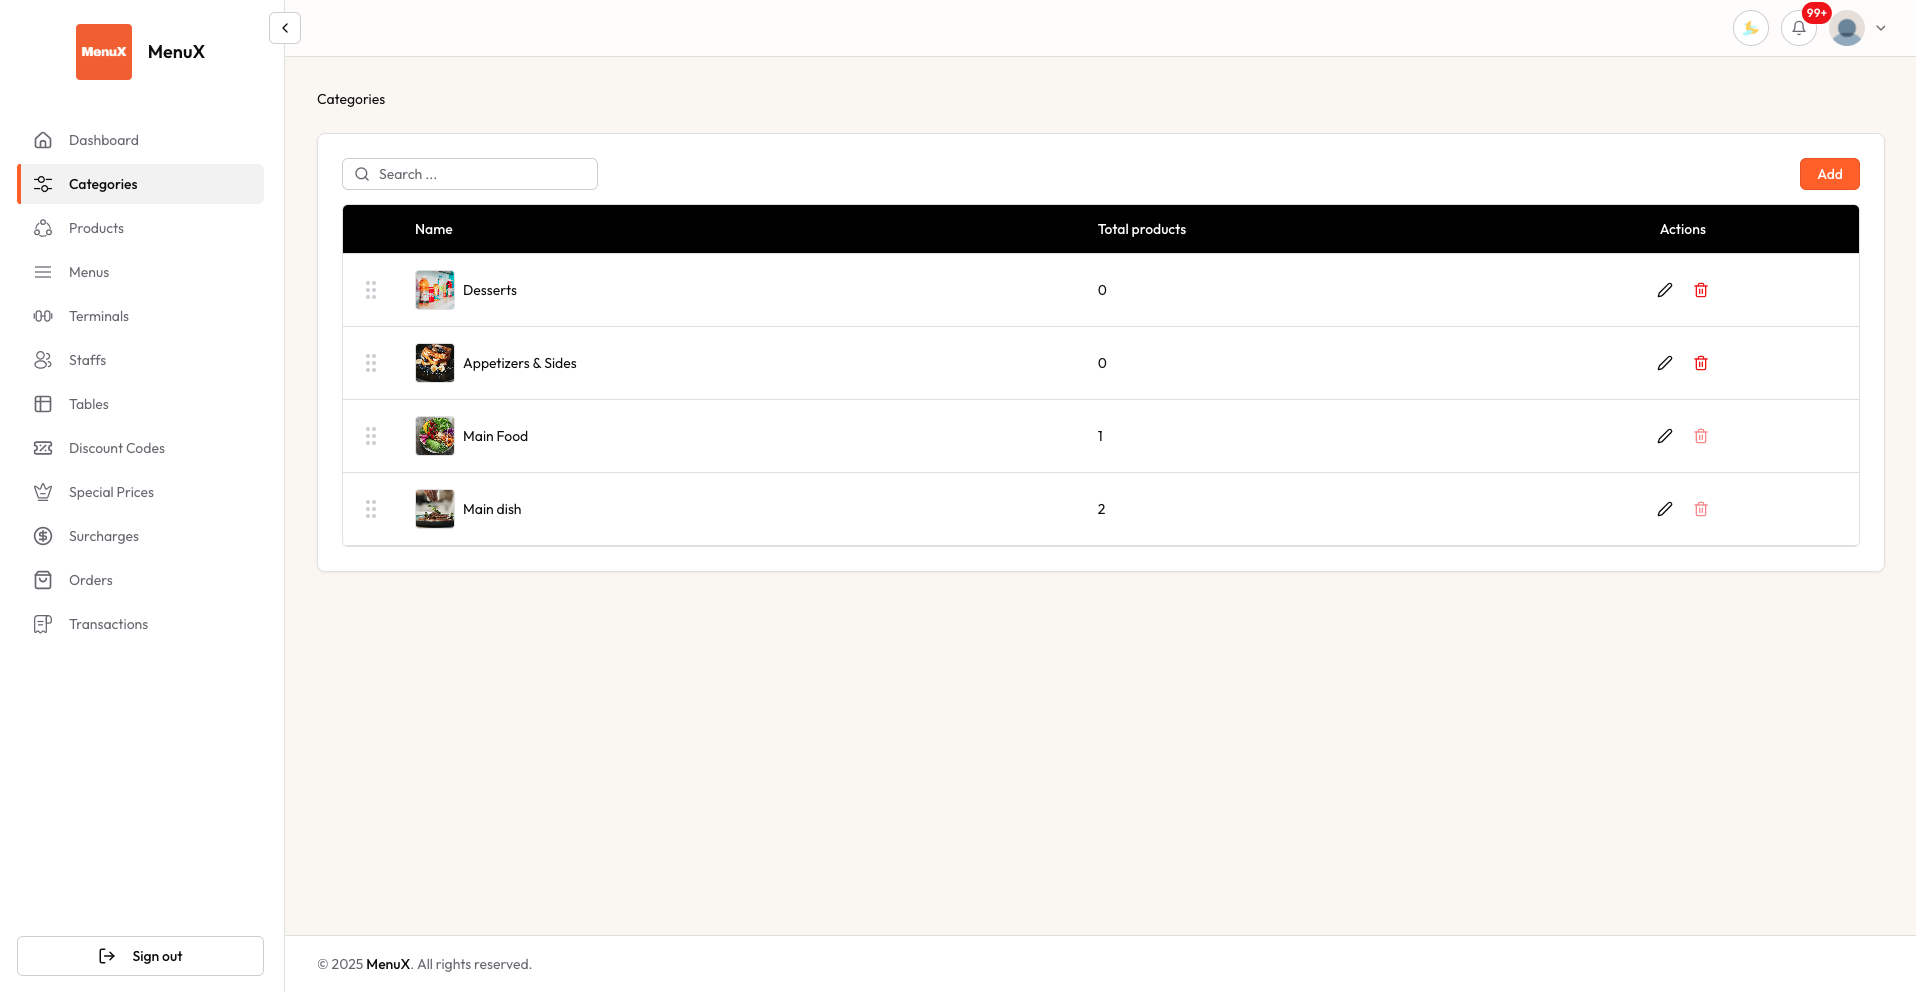Edit the Main Food category
Screen dimensions: 1916x992
point(1665,436)
